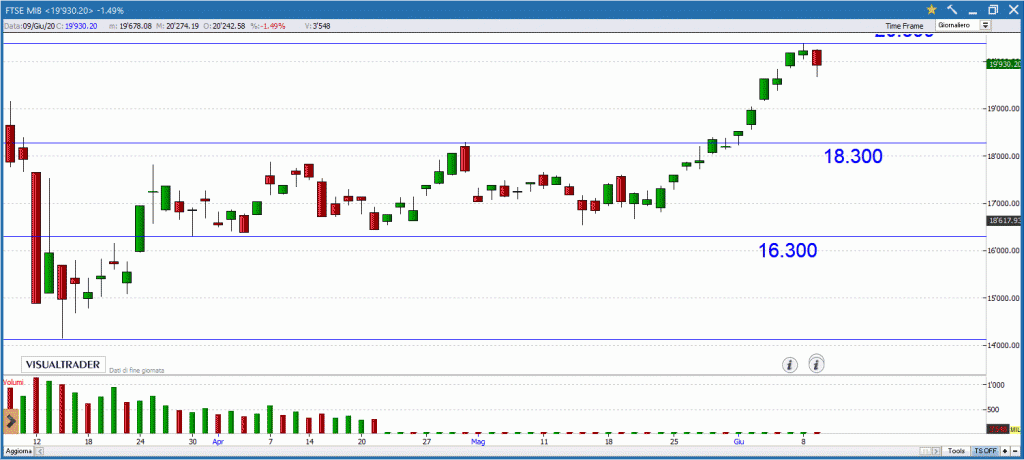This screenshot has height=460, width=1024.
Task: Zoom out with the minus button
Action: pos(1014,452)
